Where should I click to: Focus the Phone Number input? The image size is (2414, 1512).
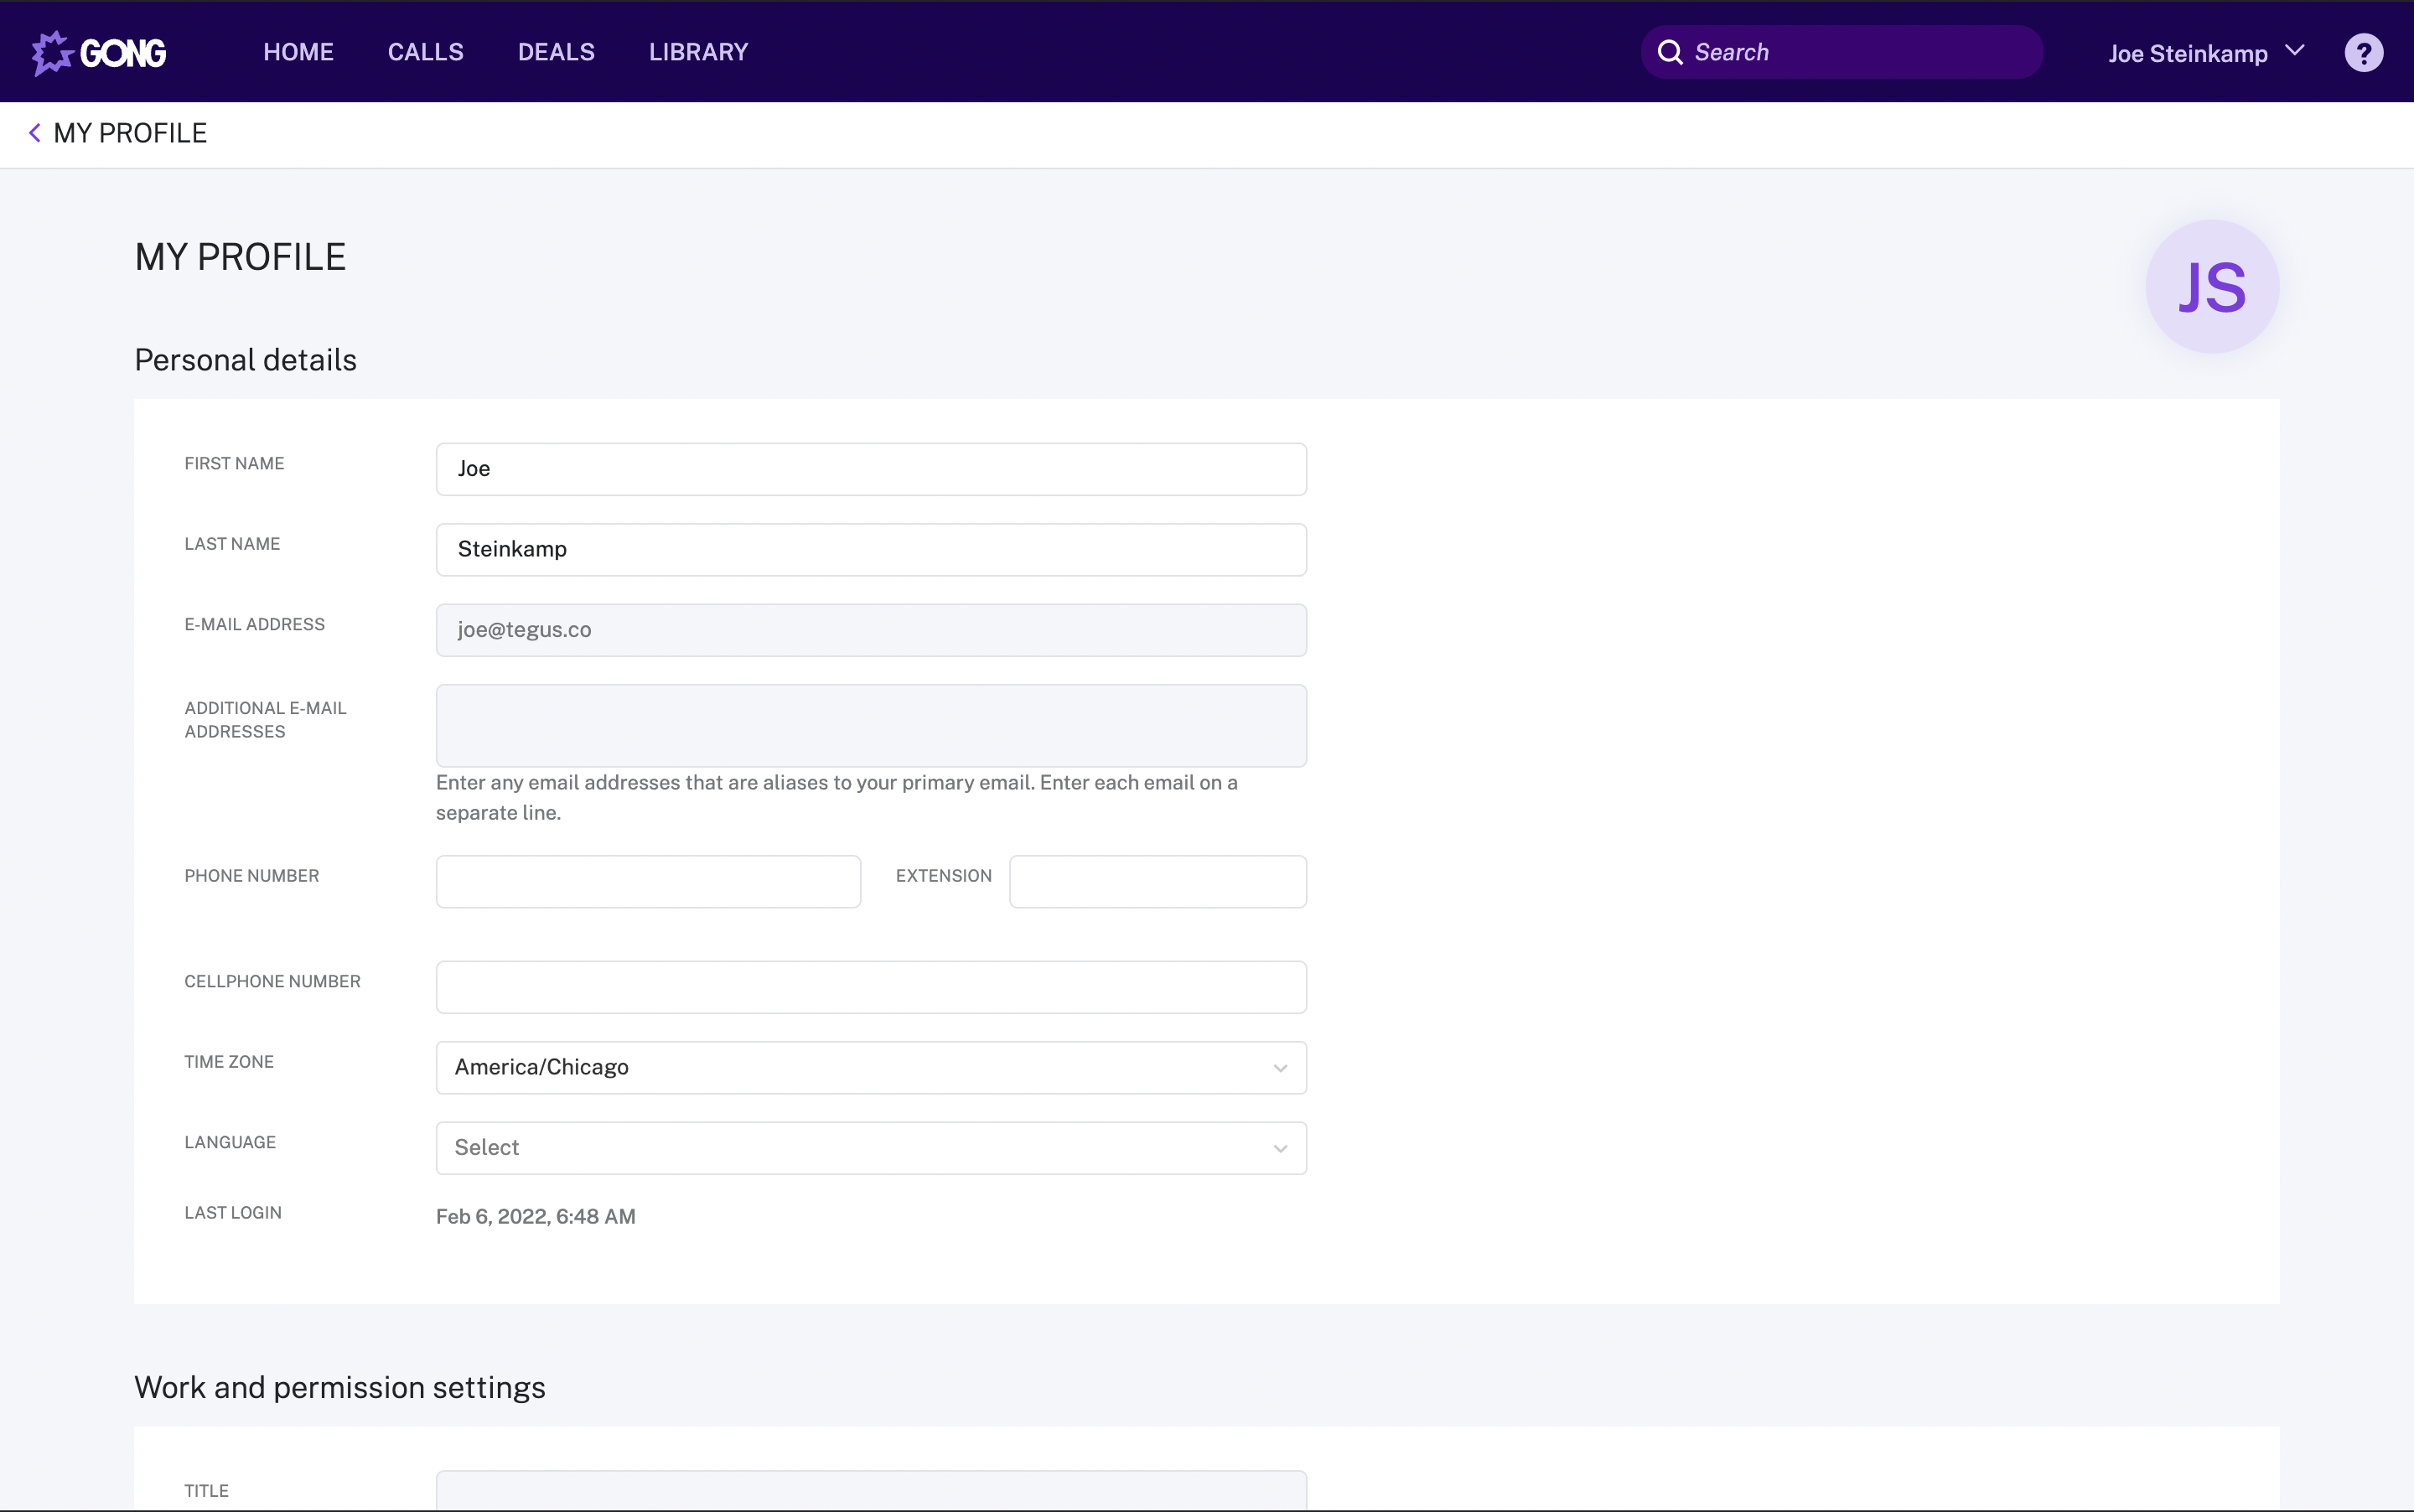648,881
